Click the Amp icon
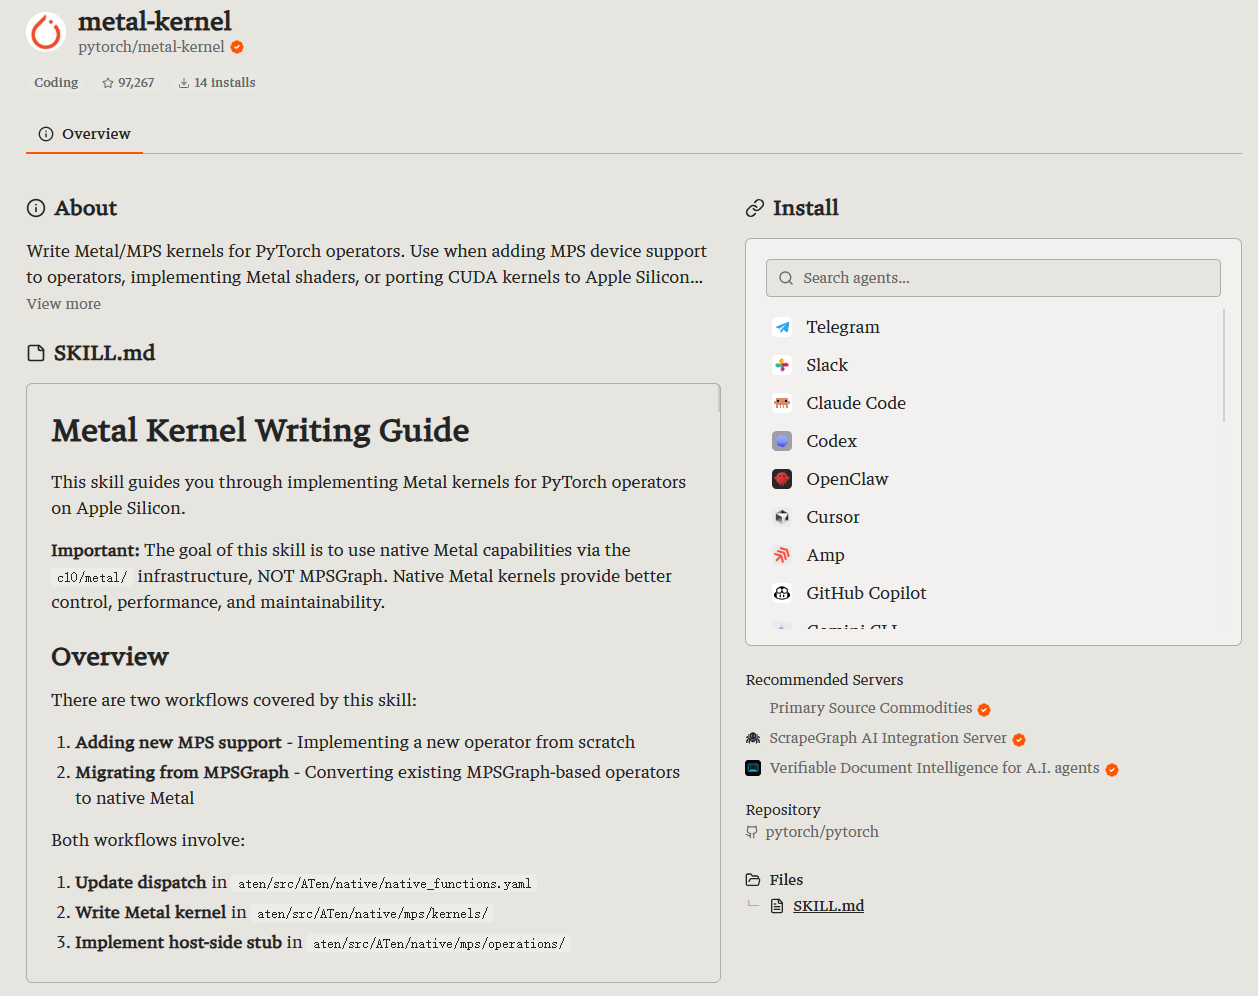Screen dimensions: 1258x996 click(782, 555)
